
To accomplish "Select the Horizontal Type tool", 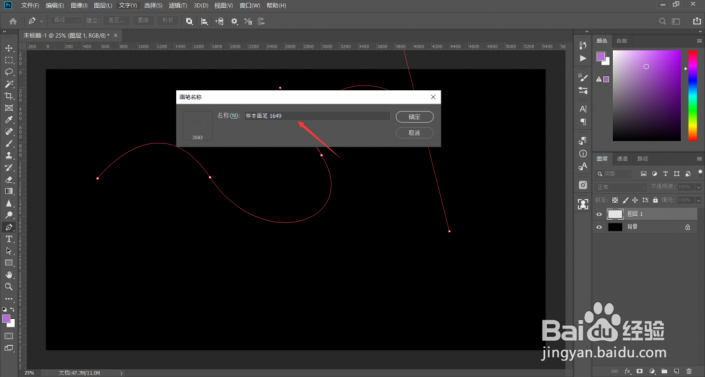I will point(9,239).
